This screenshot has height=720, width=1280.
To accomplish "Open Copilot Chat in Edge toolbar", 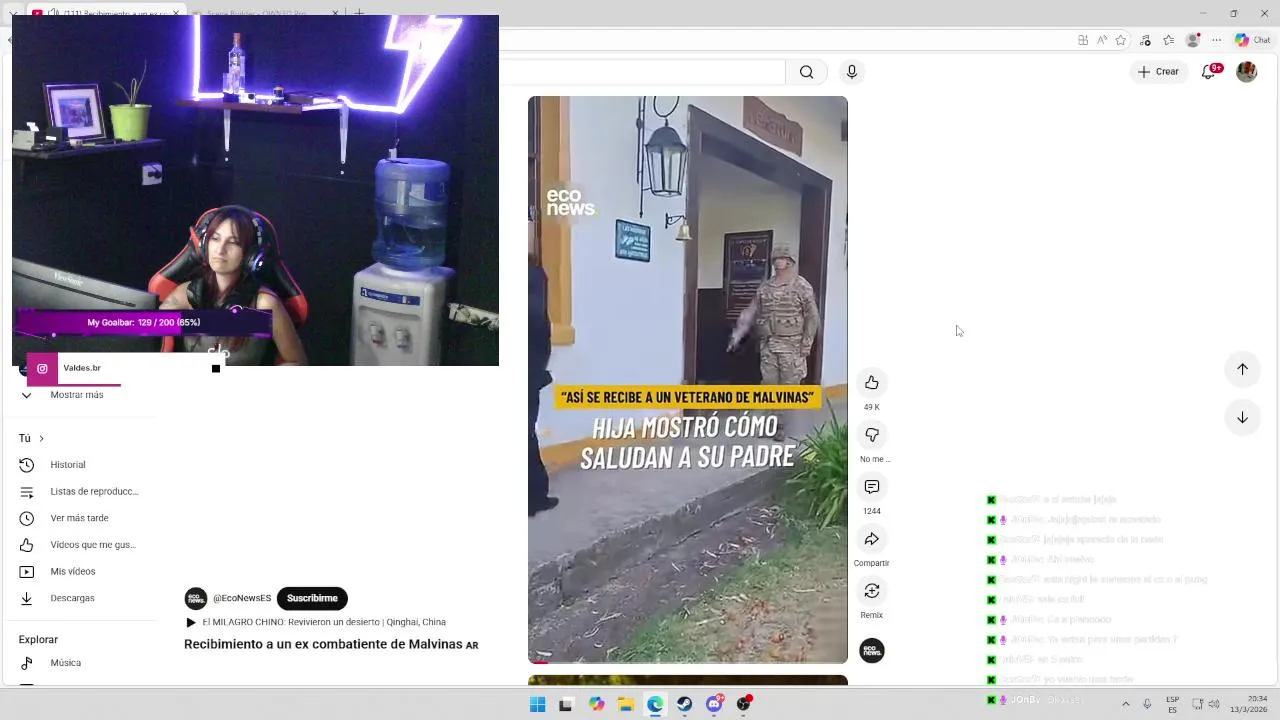I will point(1255,41).
